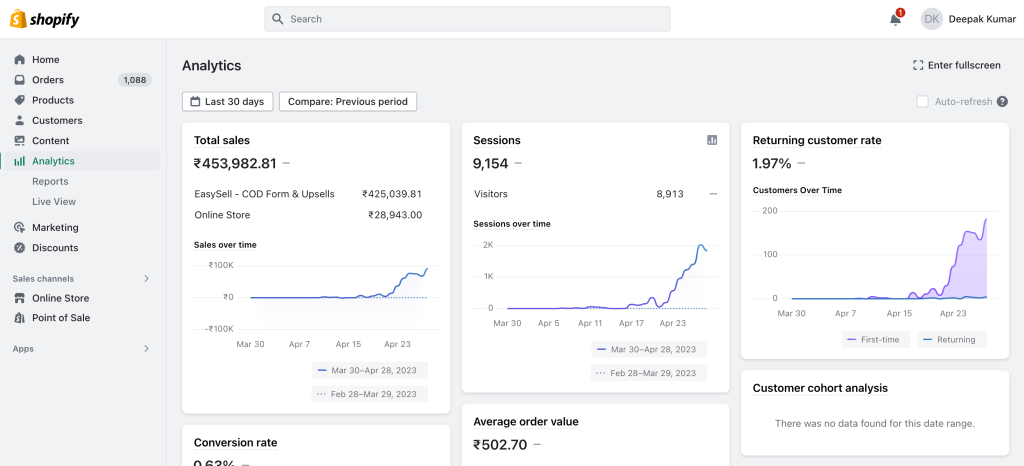Click the Shopify logo
Screen dimensions: 1024x466
[45, 19]
